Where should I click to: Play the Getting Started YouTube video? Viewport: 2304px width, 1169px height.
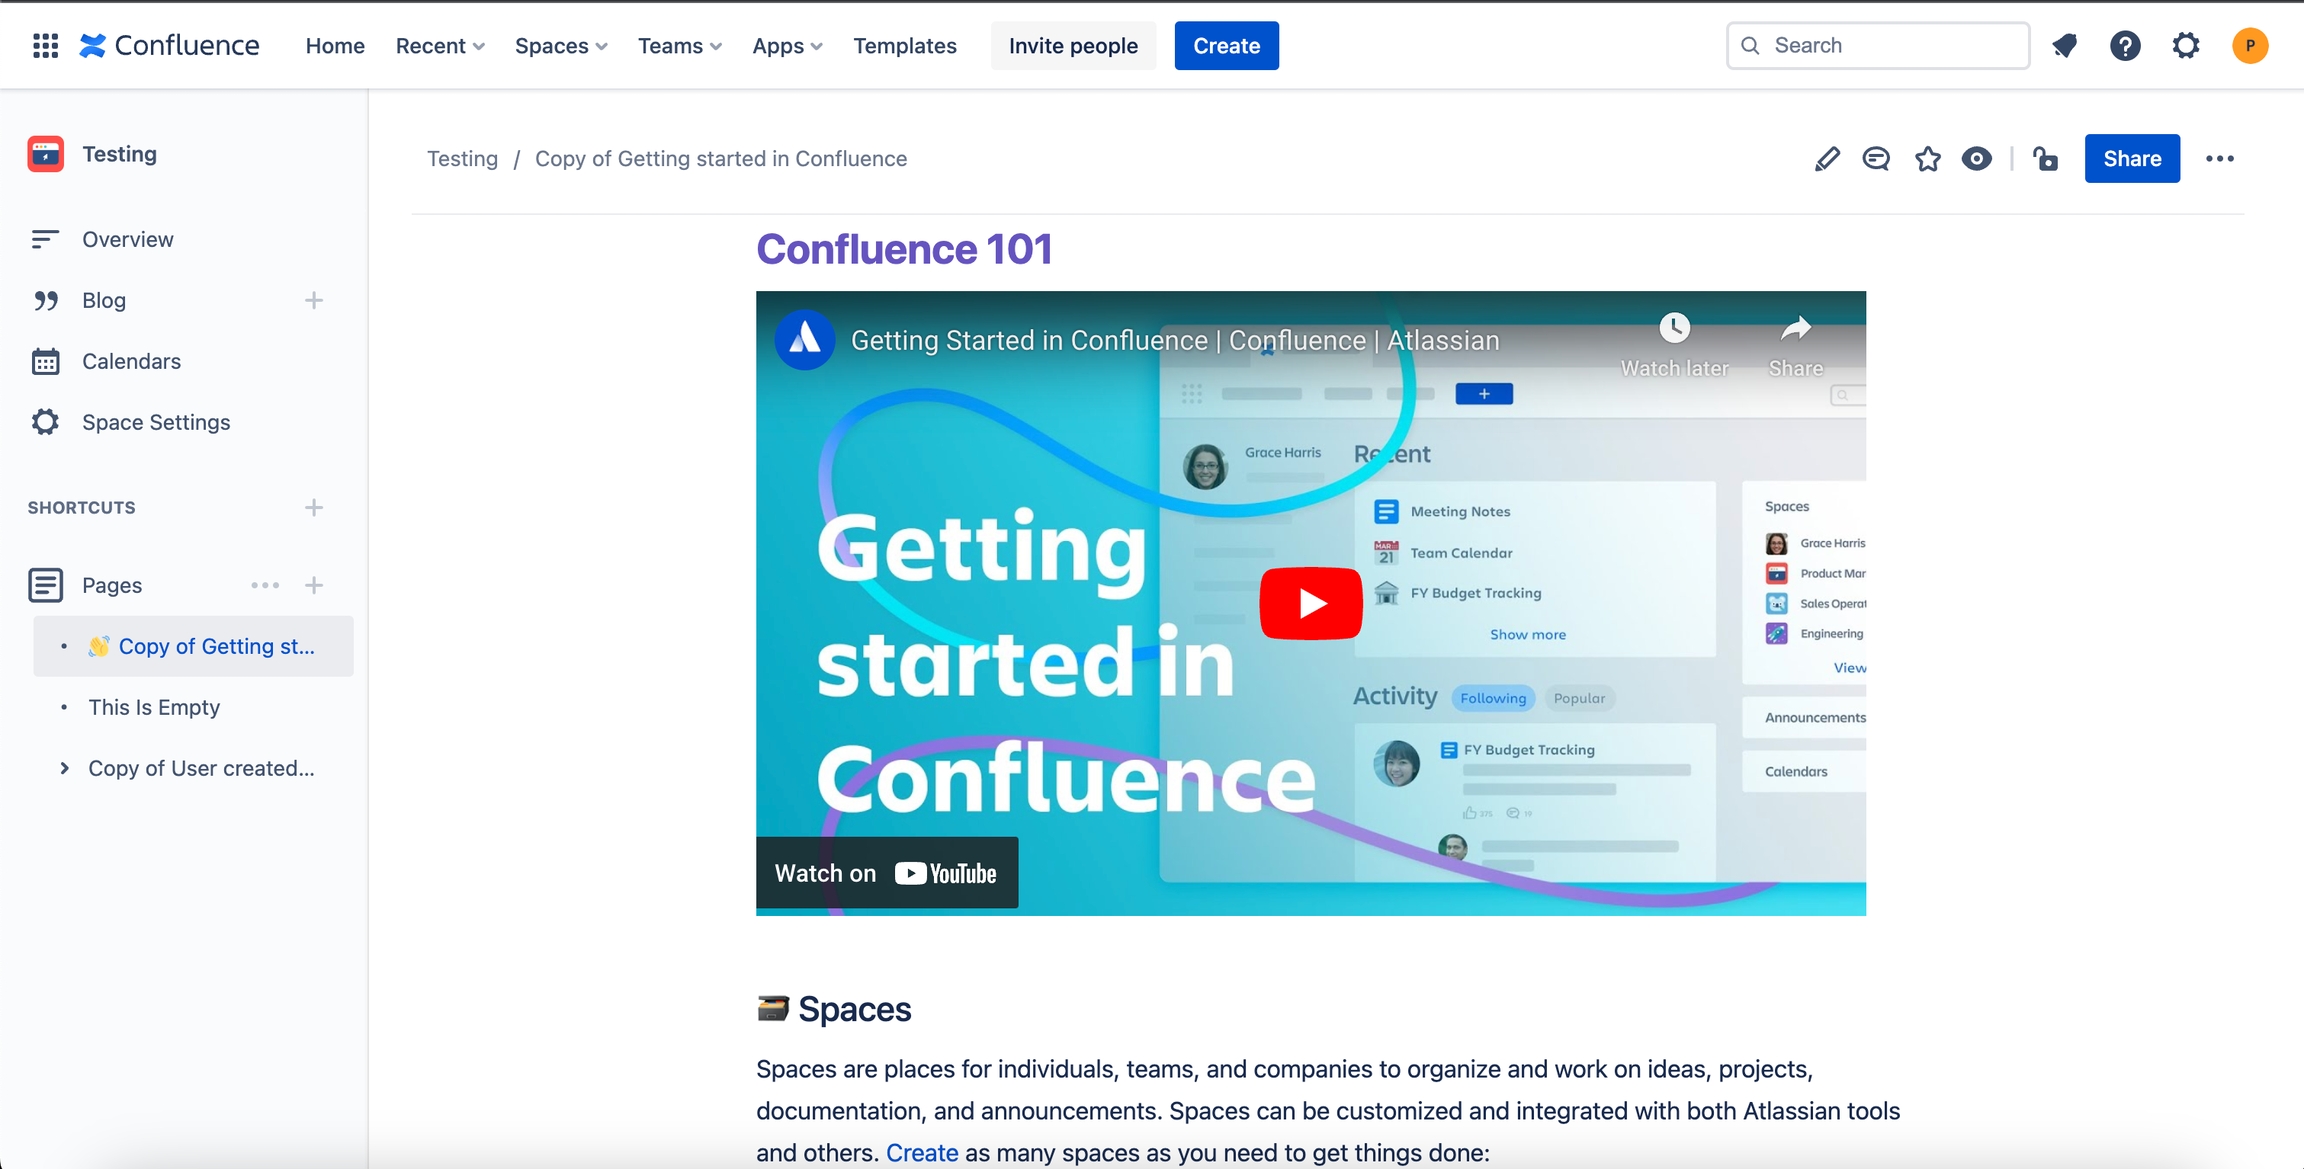[1310, 603]
